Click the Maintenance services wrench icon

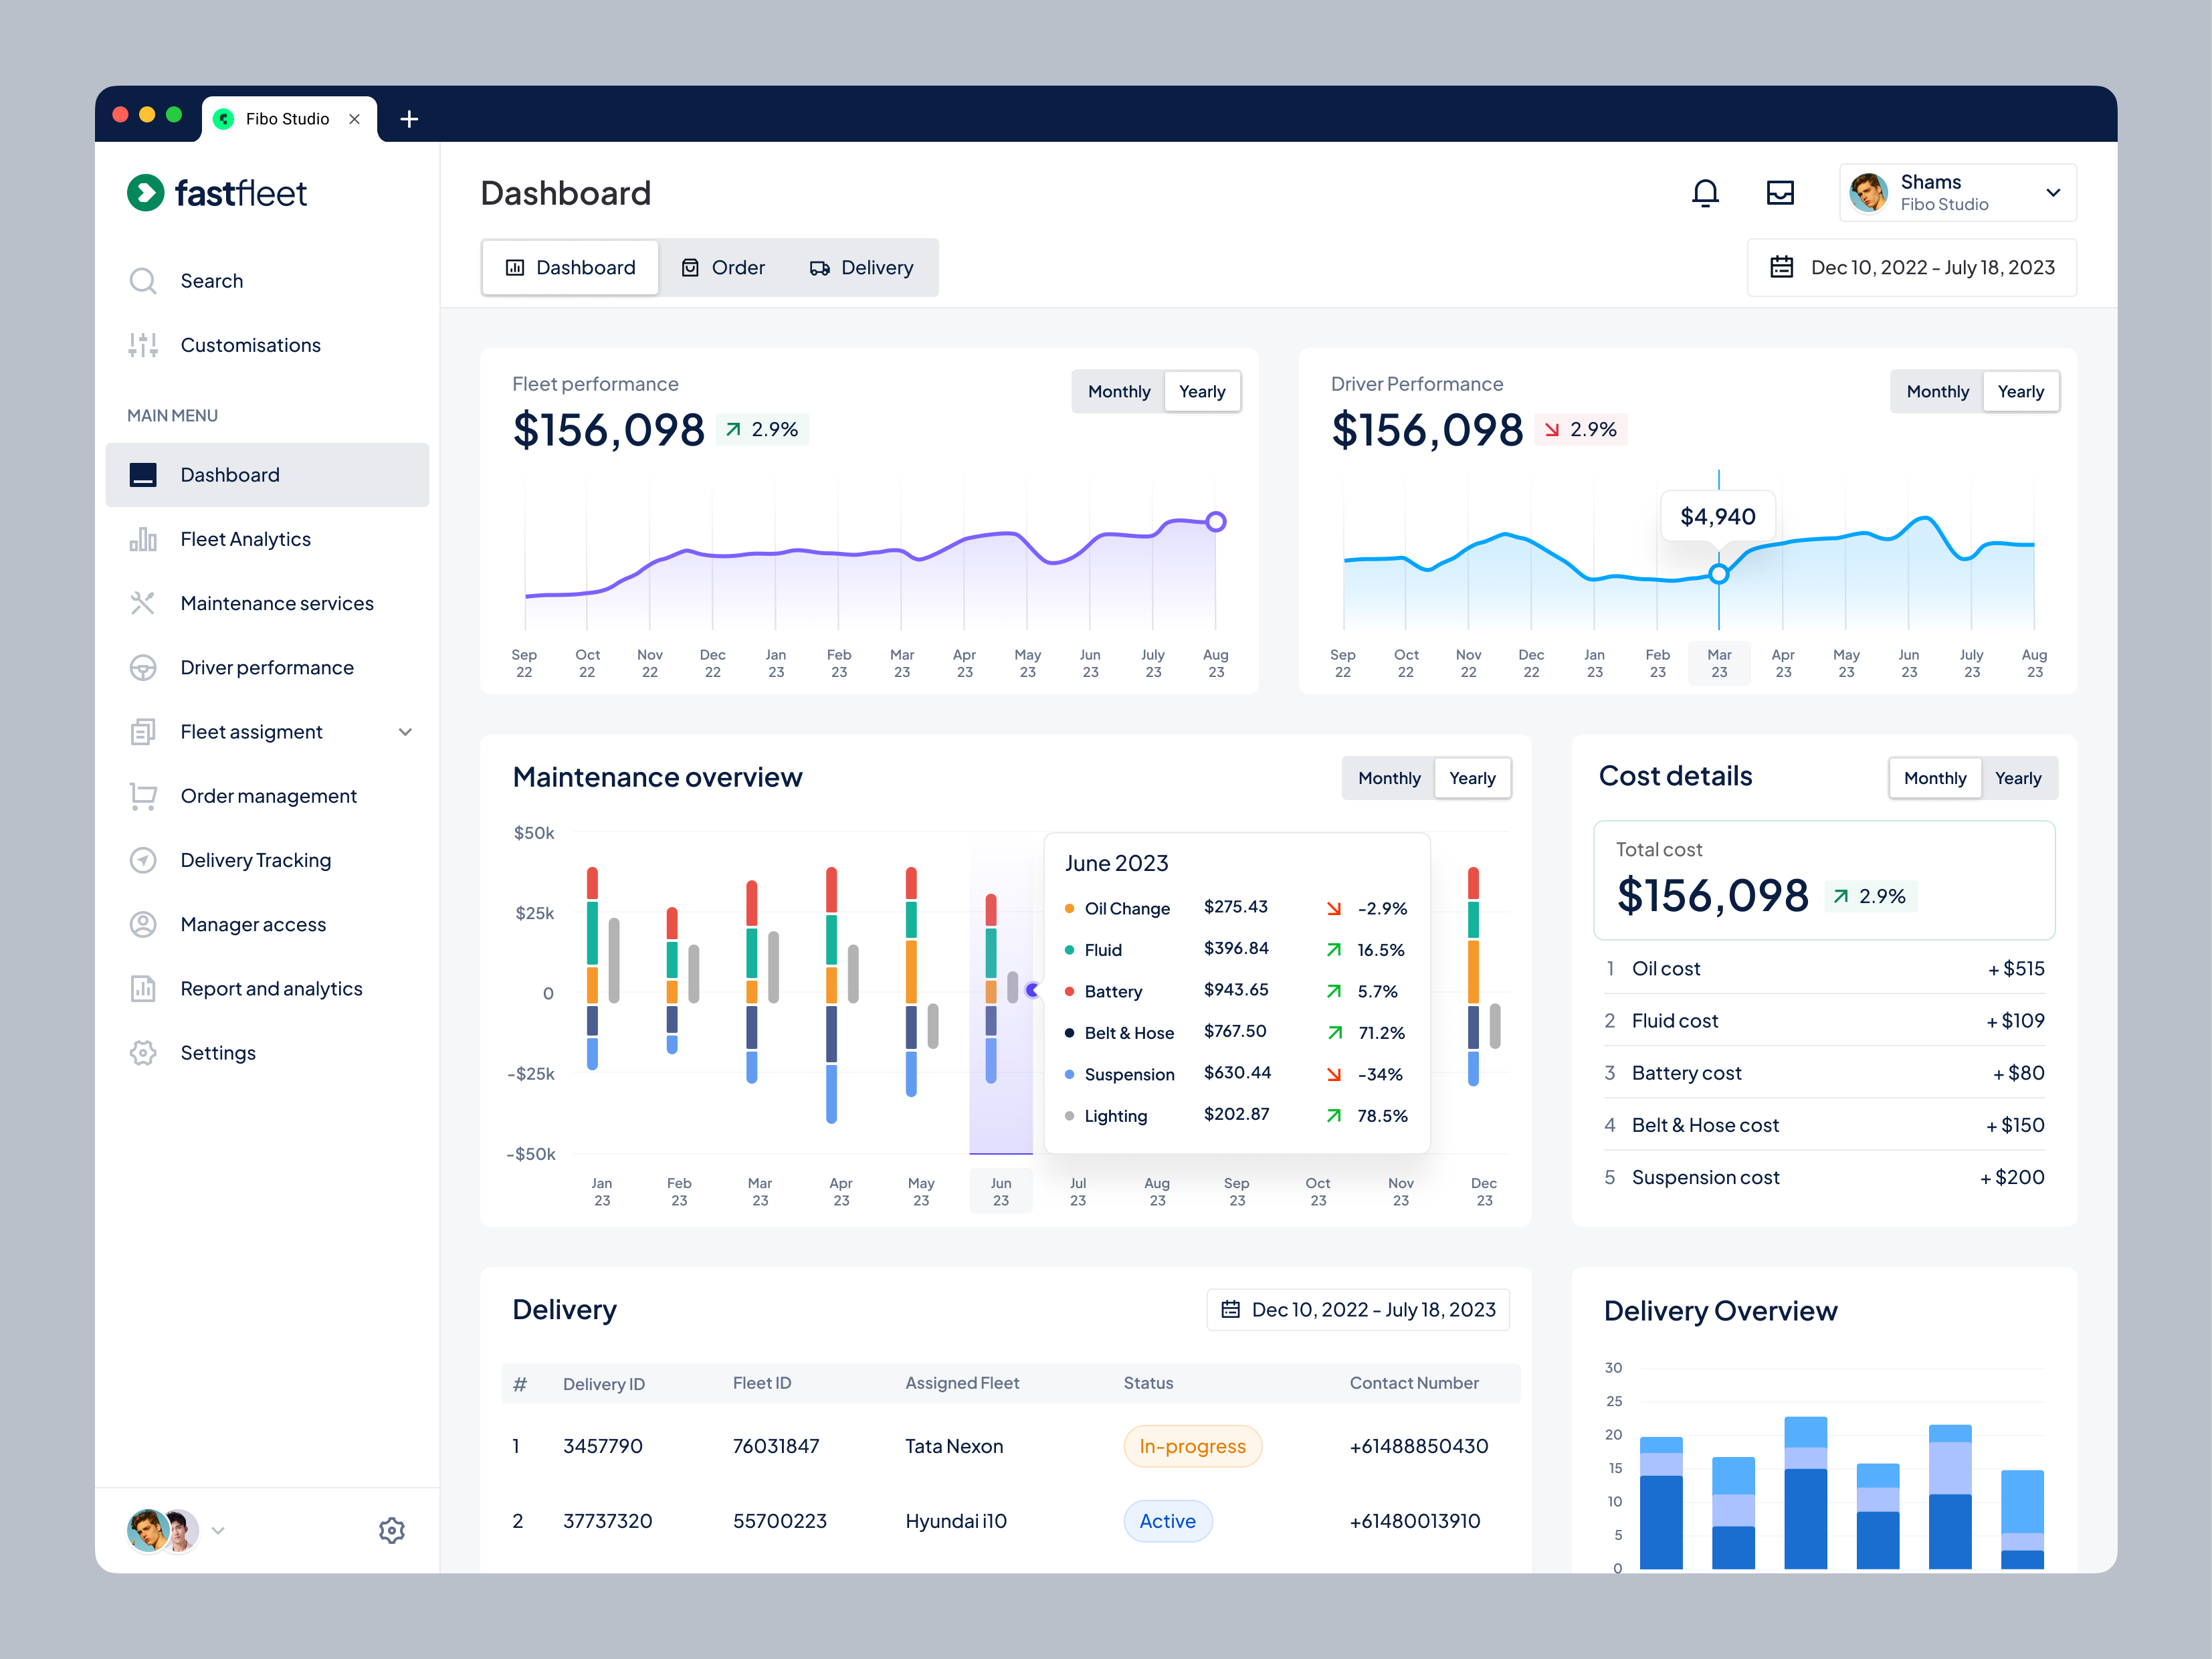point(143,603)
